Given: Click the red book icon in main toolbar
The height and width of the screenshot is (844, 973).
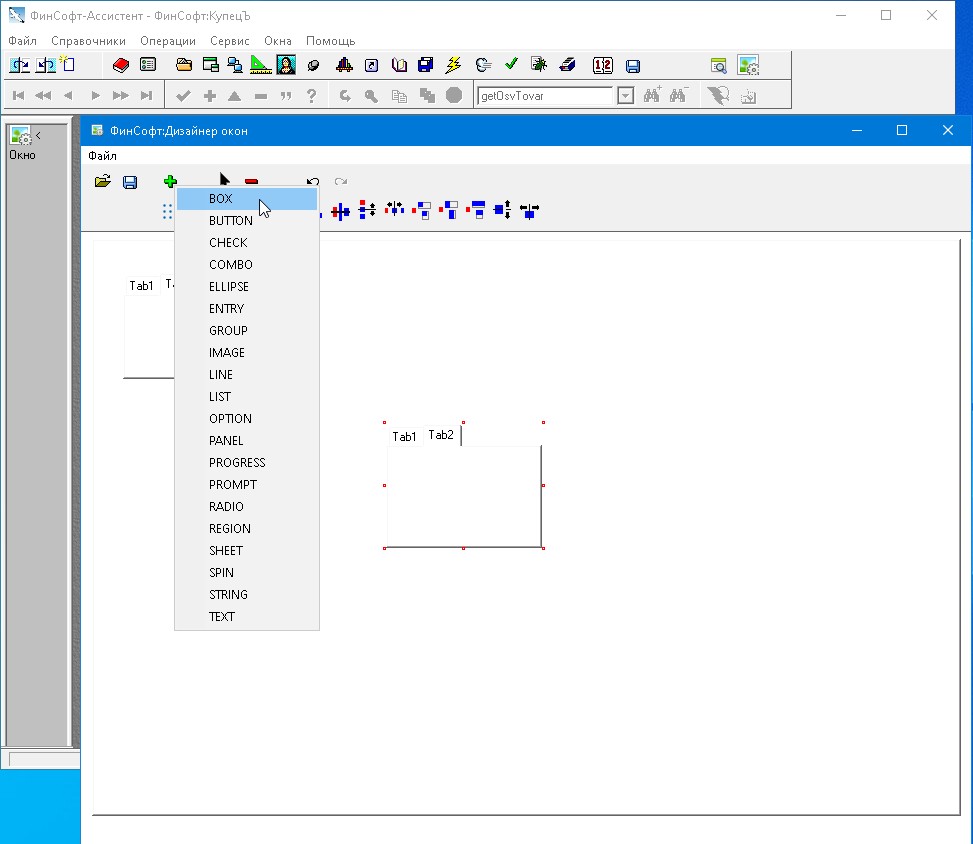Looking at the screenshot, I should 121,65.
